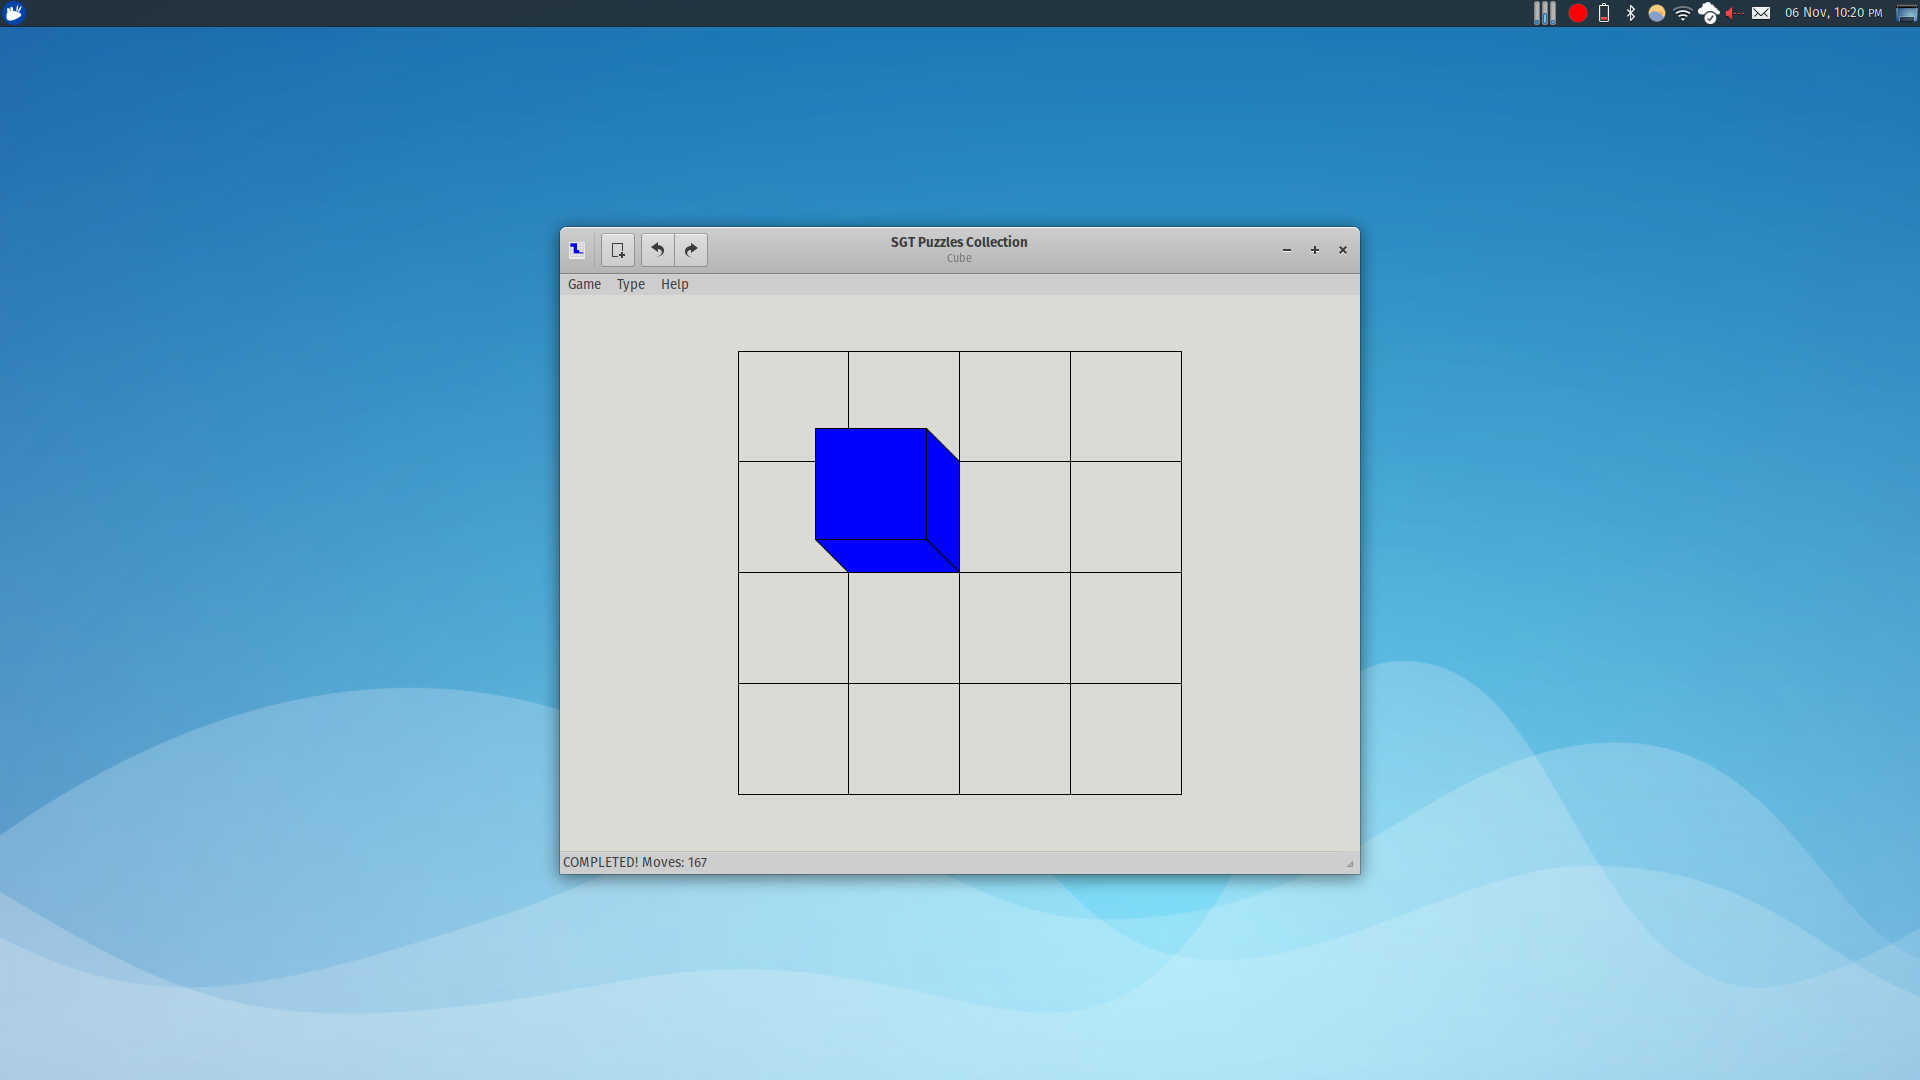This screenshot has width=1920, height=1080.
Task: Open the Help menu
Action: click(675, 284)
